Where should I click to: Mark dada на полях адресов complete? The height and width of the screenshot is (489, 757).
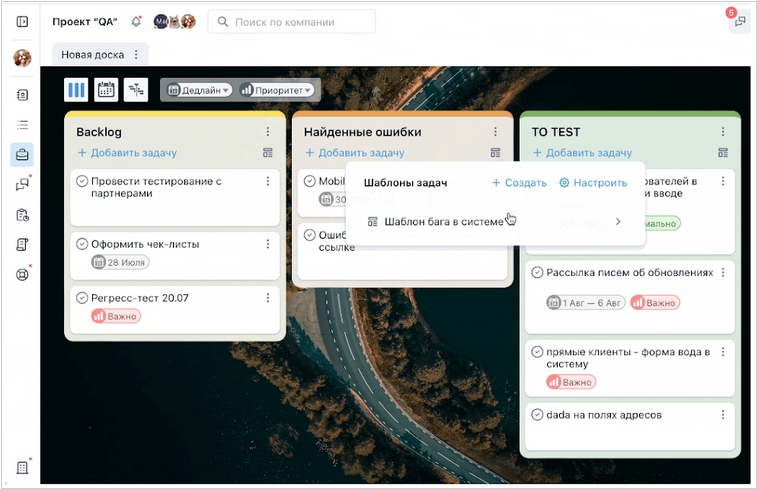point(537,415)
